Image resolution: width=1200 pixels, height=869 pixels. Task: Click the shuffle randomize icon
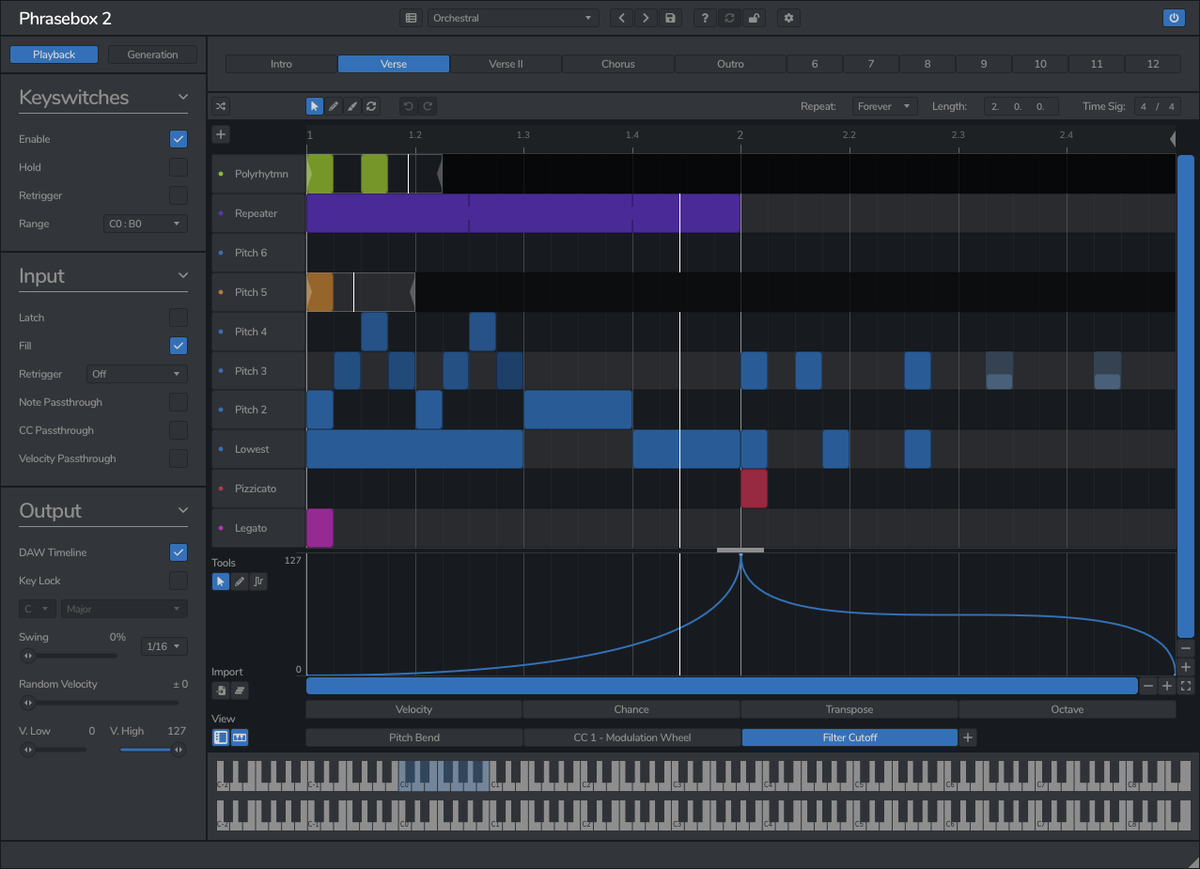pos(221,106)
